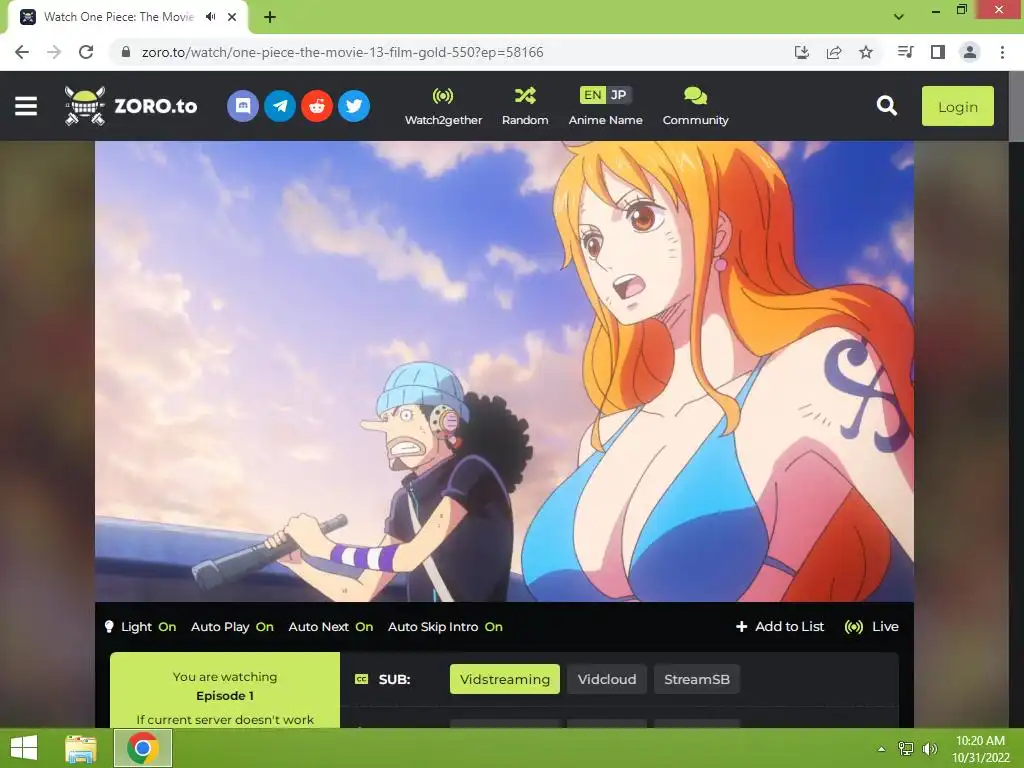Go back in browser history
This screenshot has height=768, width=1024.
tap(22, 52)
